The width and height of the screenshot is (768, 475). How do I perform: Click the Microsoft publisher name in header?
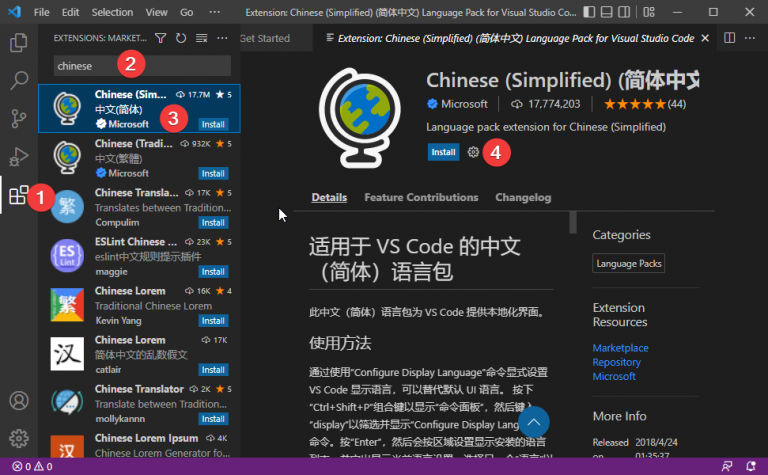click(x=464, y=104)
